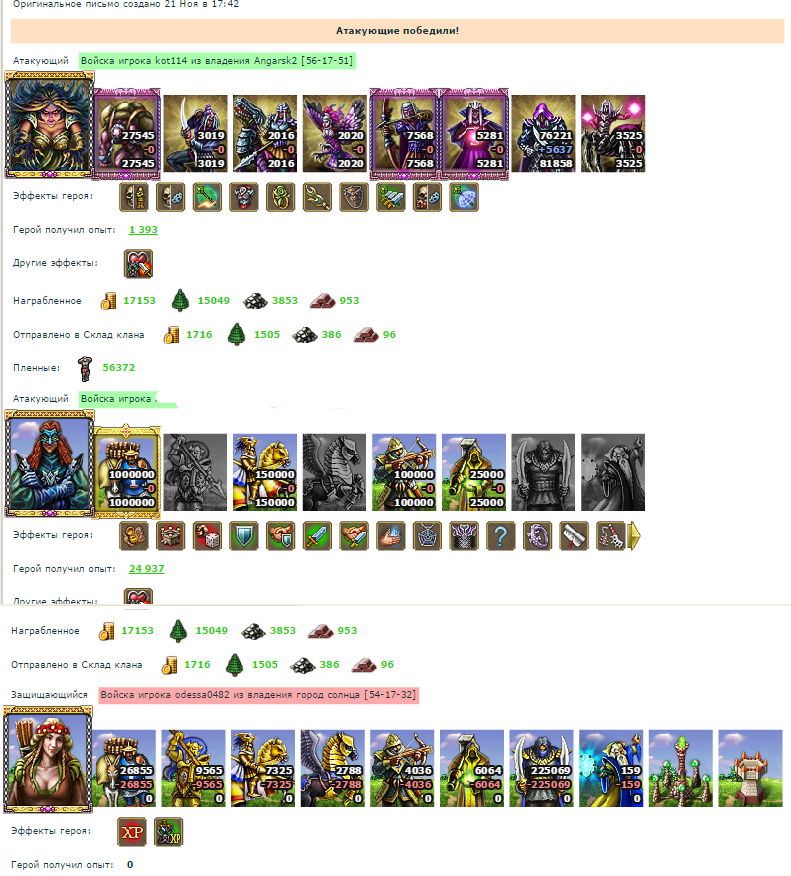Click the defender unit tile showing 225069
Image resolution: width=791 pixels, height=876 pixels.
click(x=541, y=768)
